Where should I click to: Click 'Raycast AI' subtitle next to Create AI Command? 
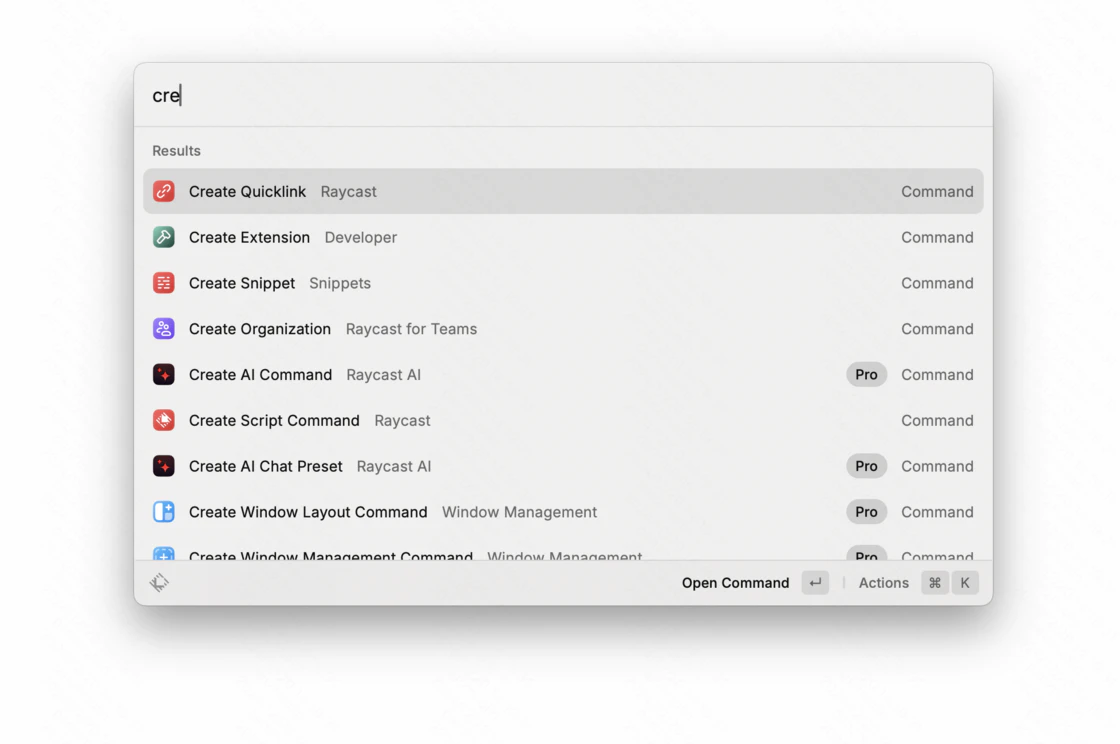coord(384,374)
